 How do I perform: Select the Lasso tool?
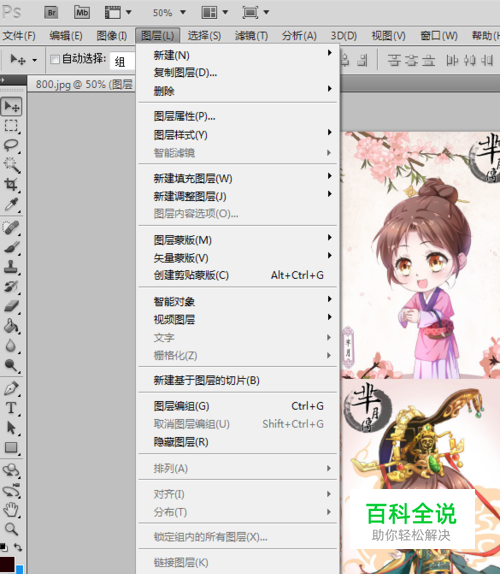point(11,146)
